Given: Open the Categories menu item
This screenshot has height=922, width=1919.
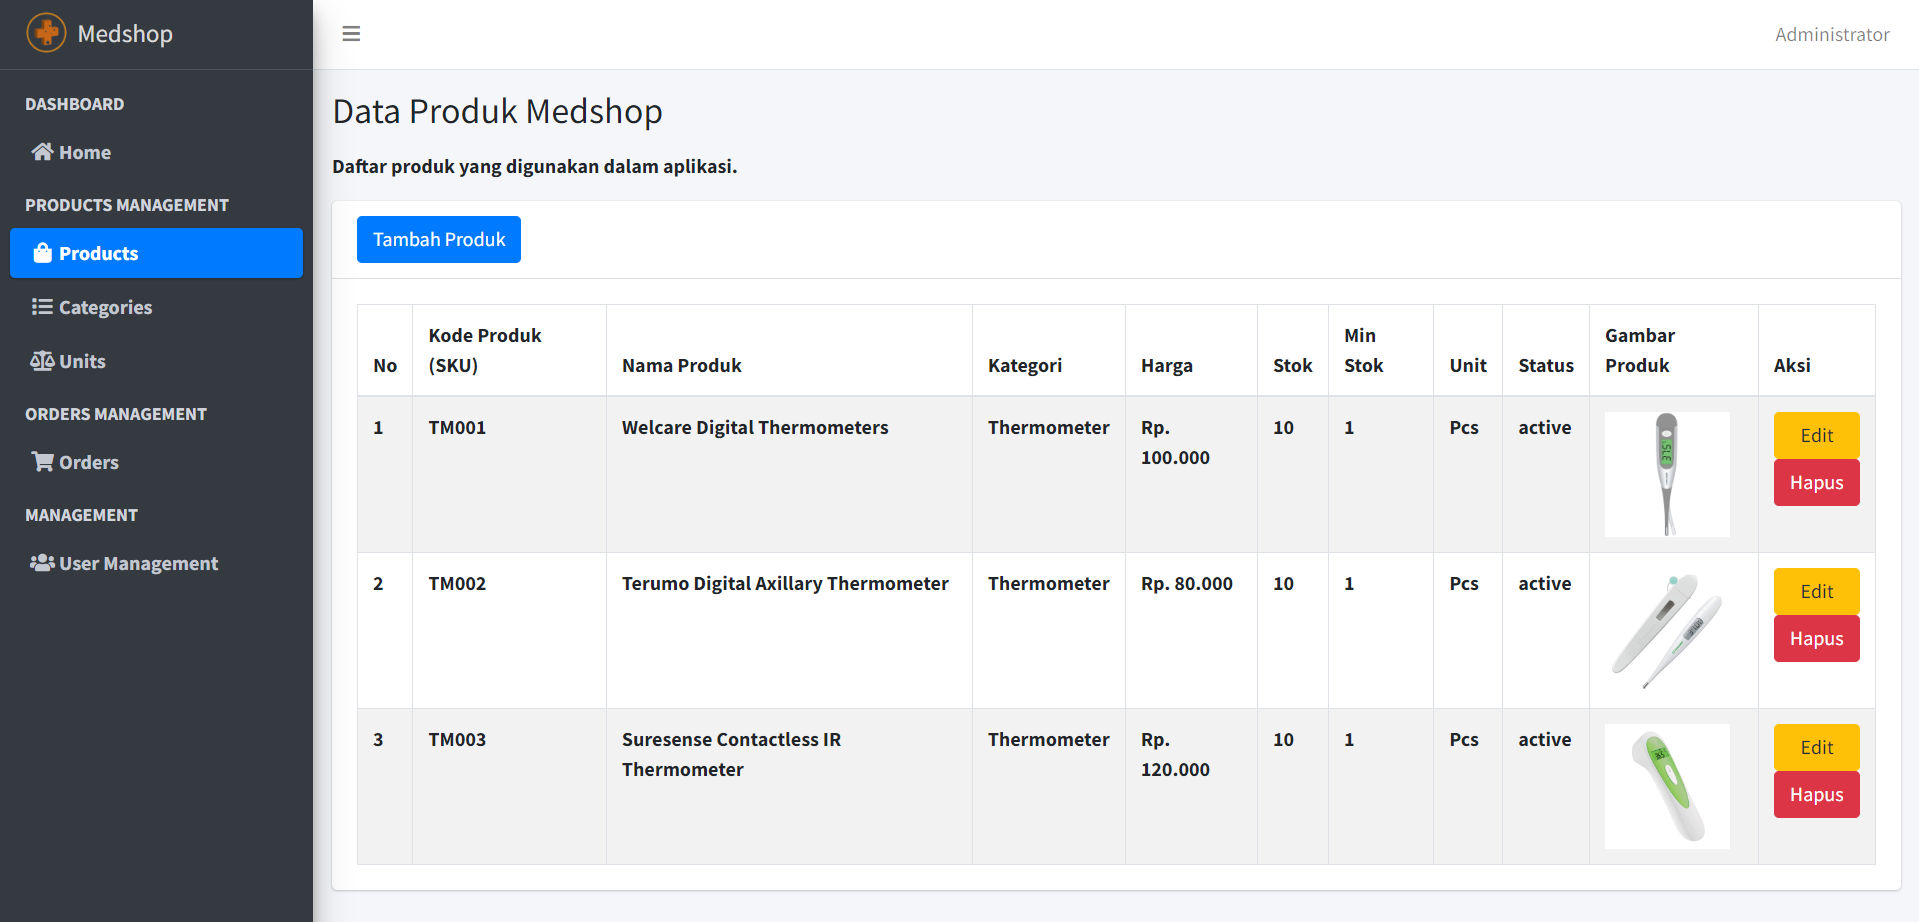Looking at the screenshot, I should (105, 308).
